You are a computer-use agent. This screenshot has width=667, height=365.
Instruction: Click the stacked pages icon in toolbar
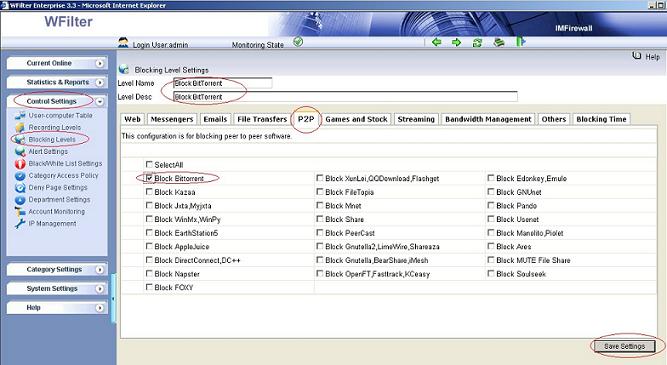point(499,43)
